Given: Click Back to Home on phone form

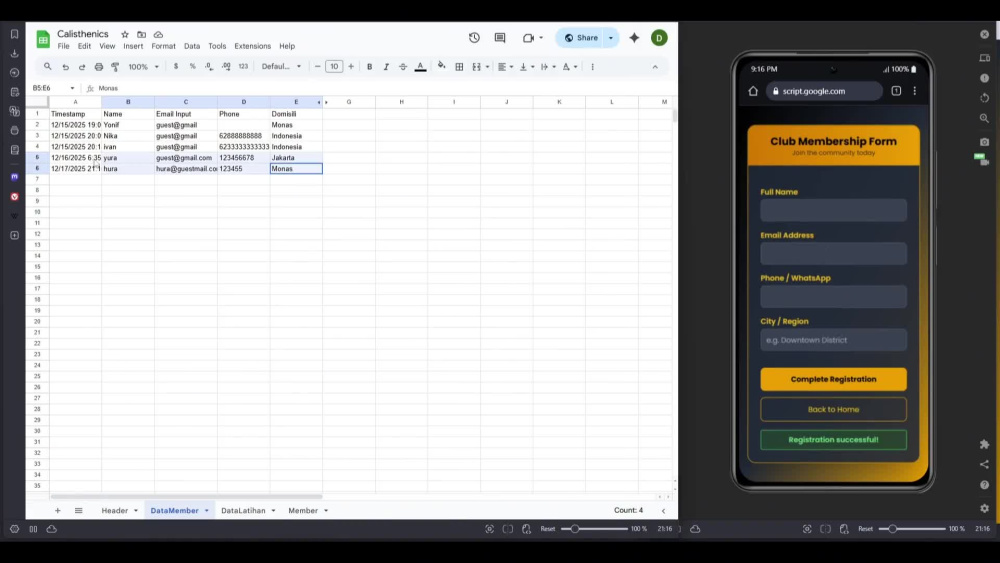Looking at the screenshot, I should [x=833, y=409].
